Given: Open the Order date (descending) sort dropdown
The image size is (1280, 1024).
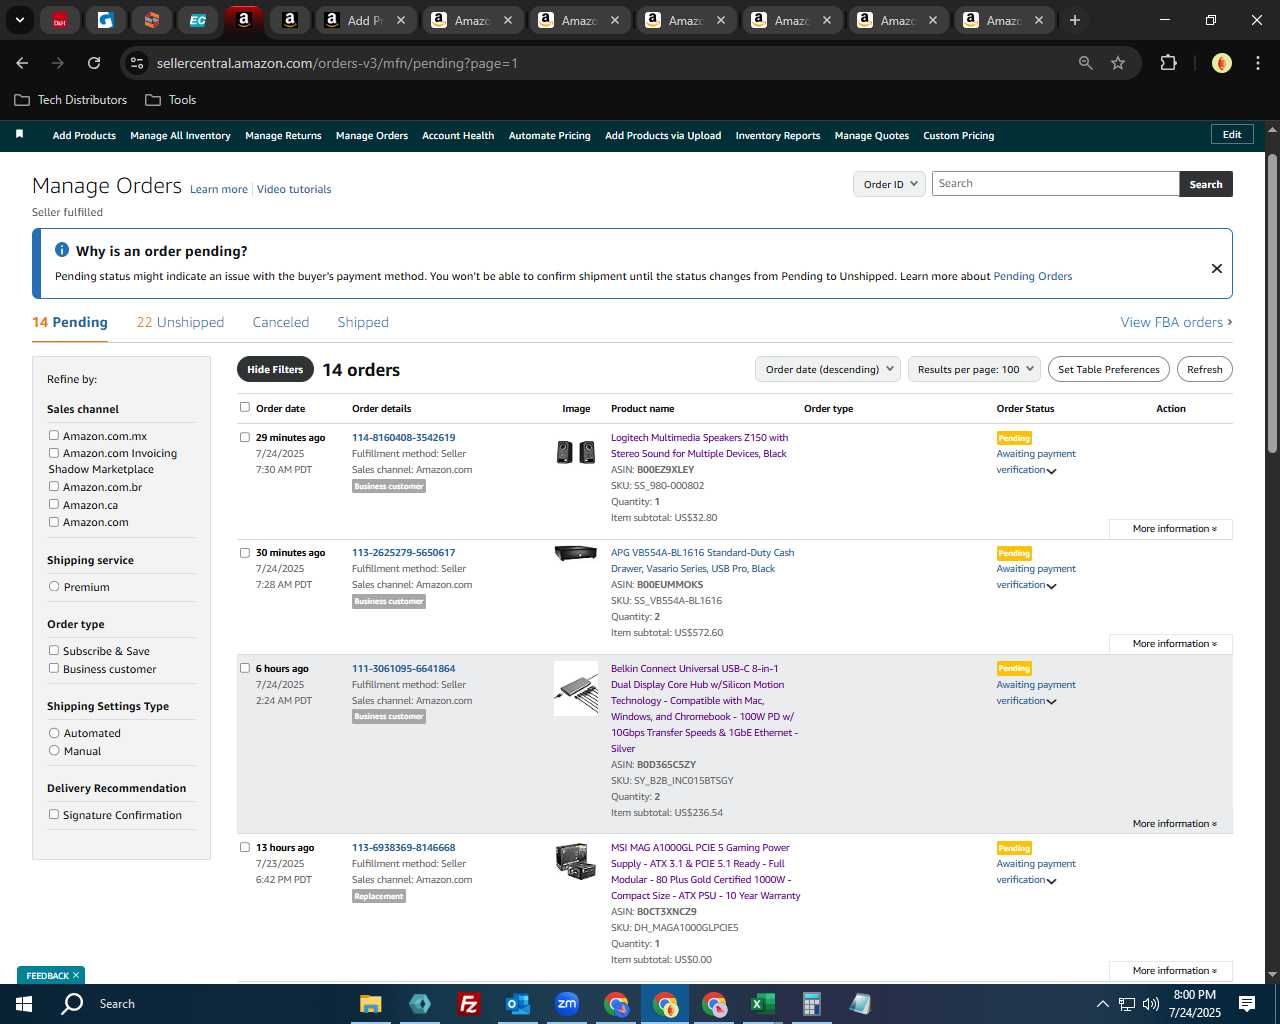Looking at the screenshot, I should tap(828, 369).
